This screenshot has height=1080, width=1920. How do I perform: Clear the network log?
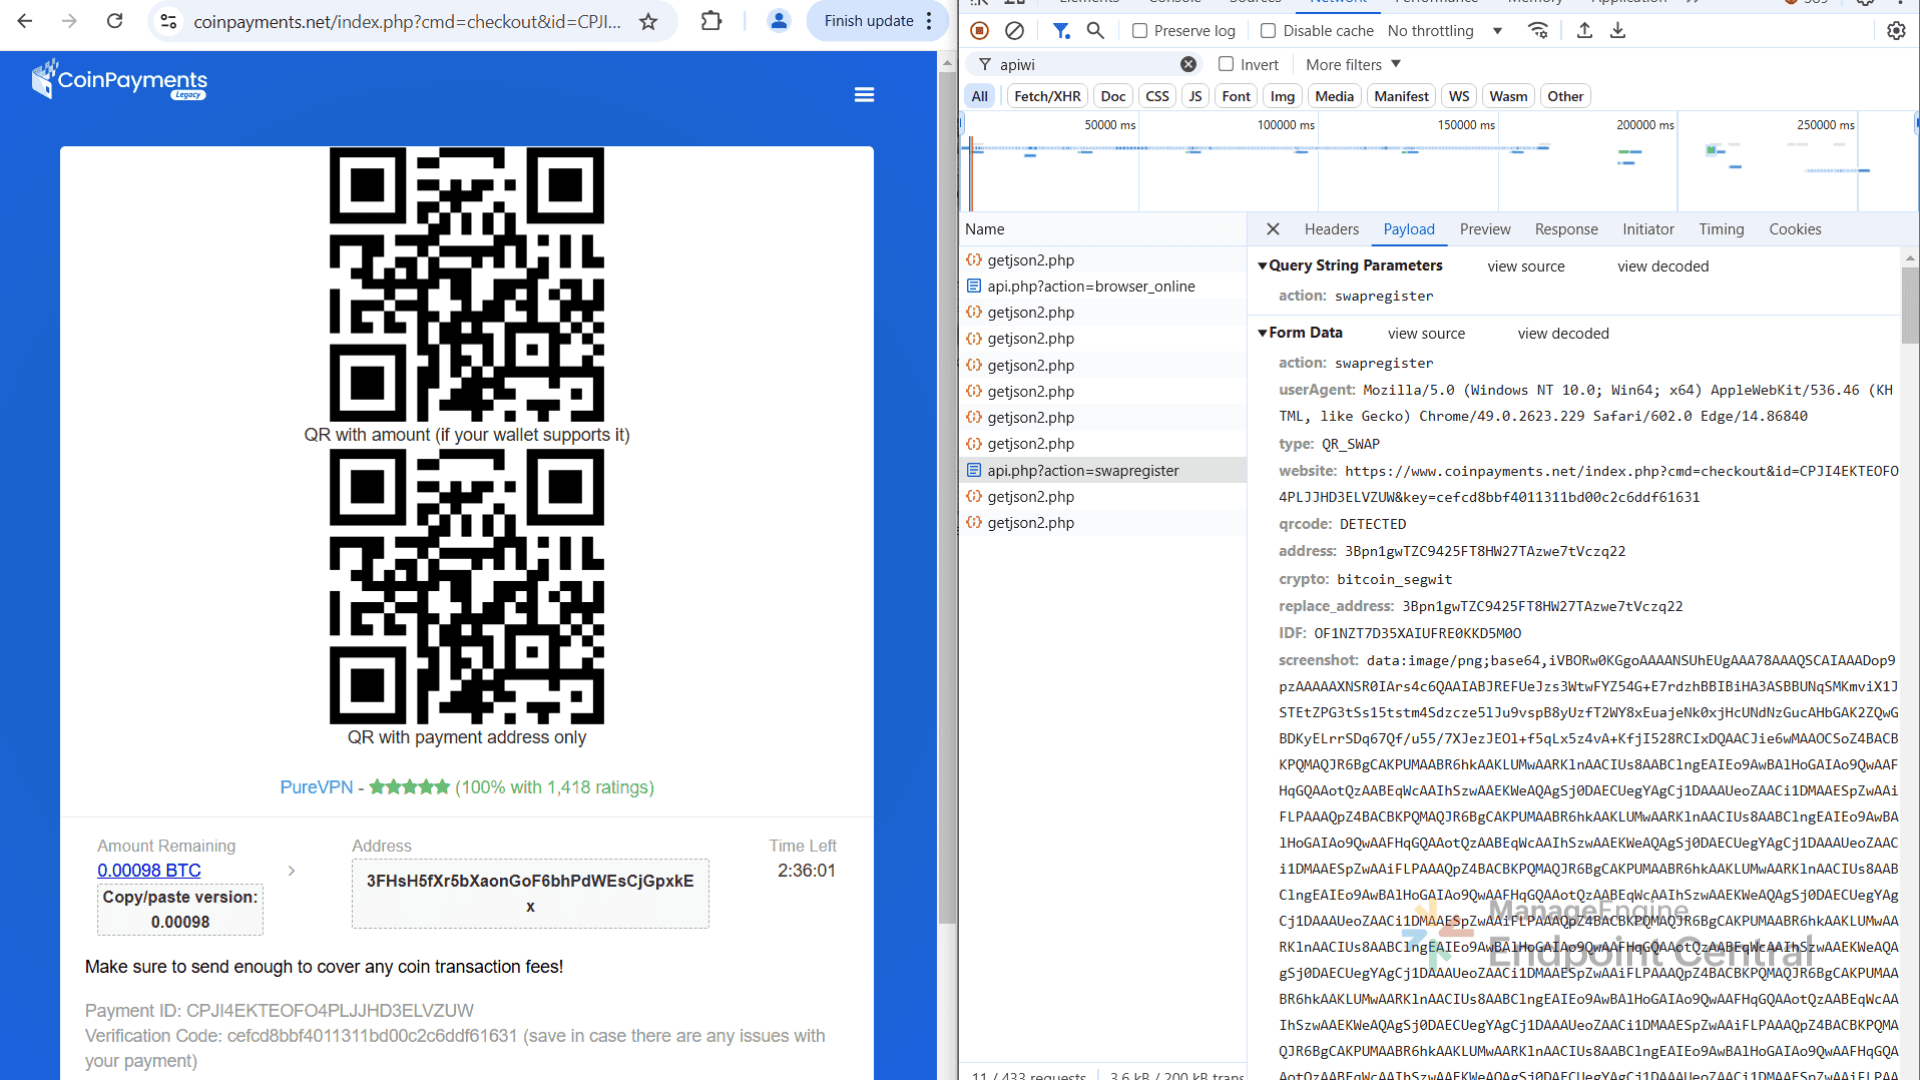click(x=1014, y=31)
